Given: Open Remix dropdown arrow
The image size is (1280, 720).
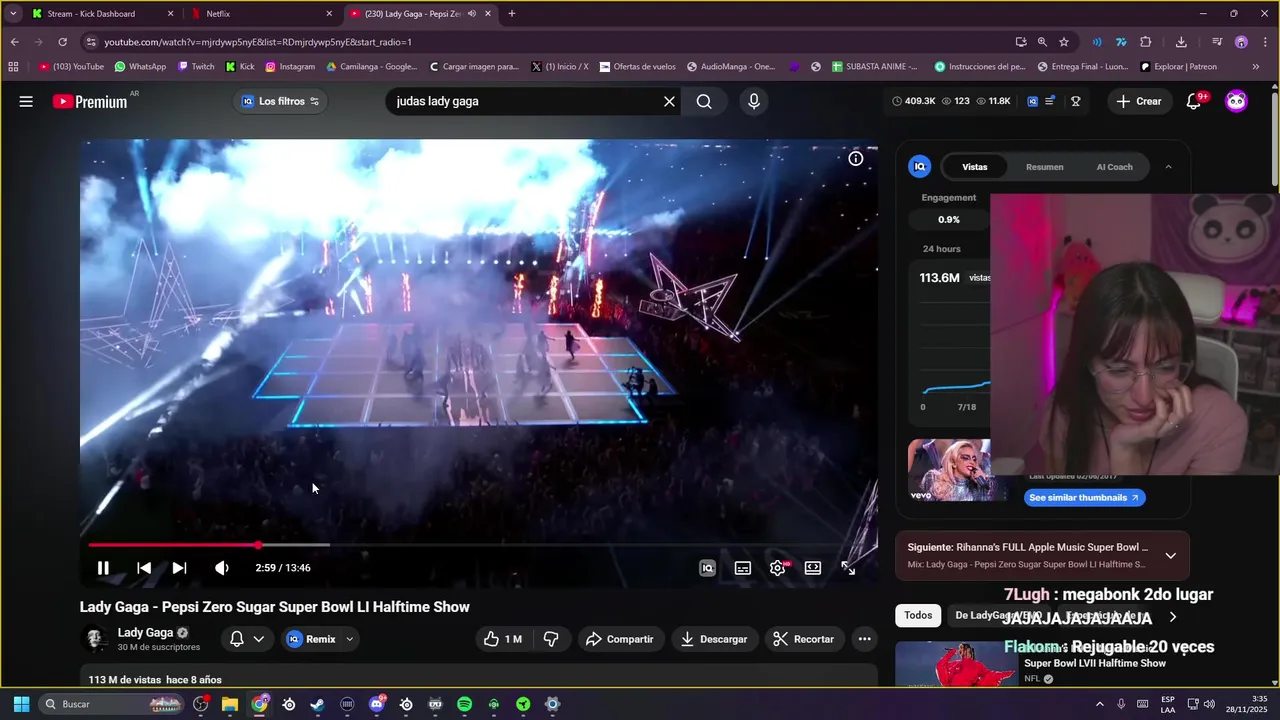Looking at the screenshot, I should tap(350, 639).
